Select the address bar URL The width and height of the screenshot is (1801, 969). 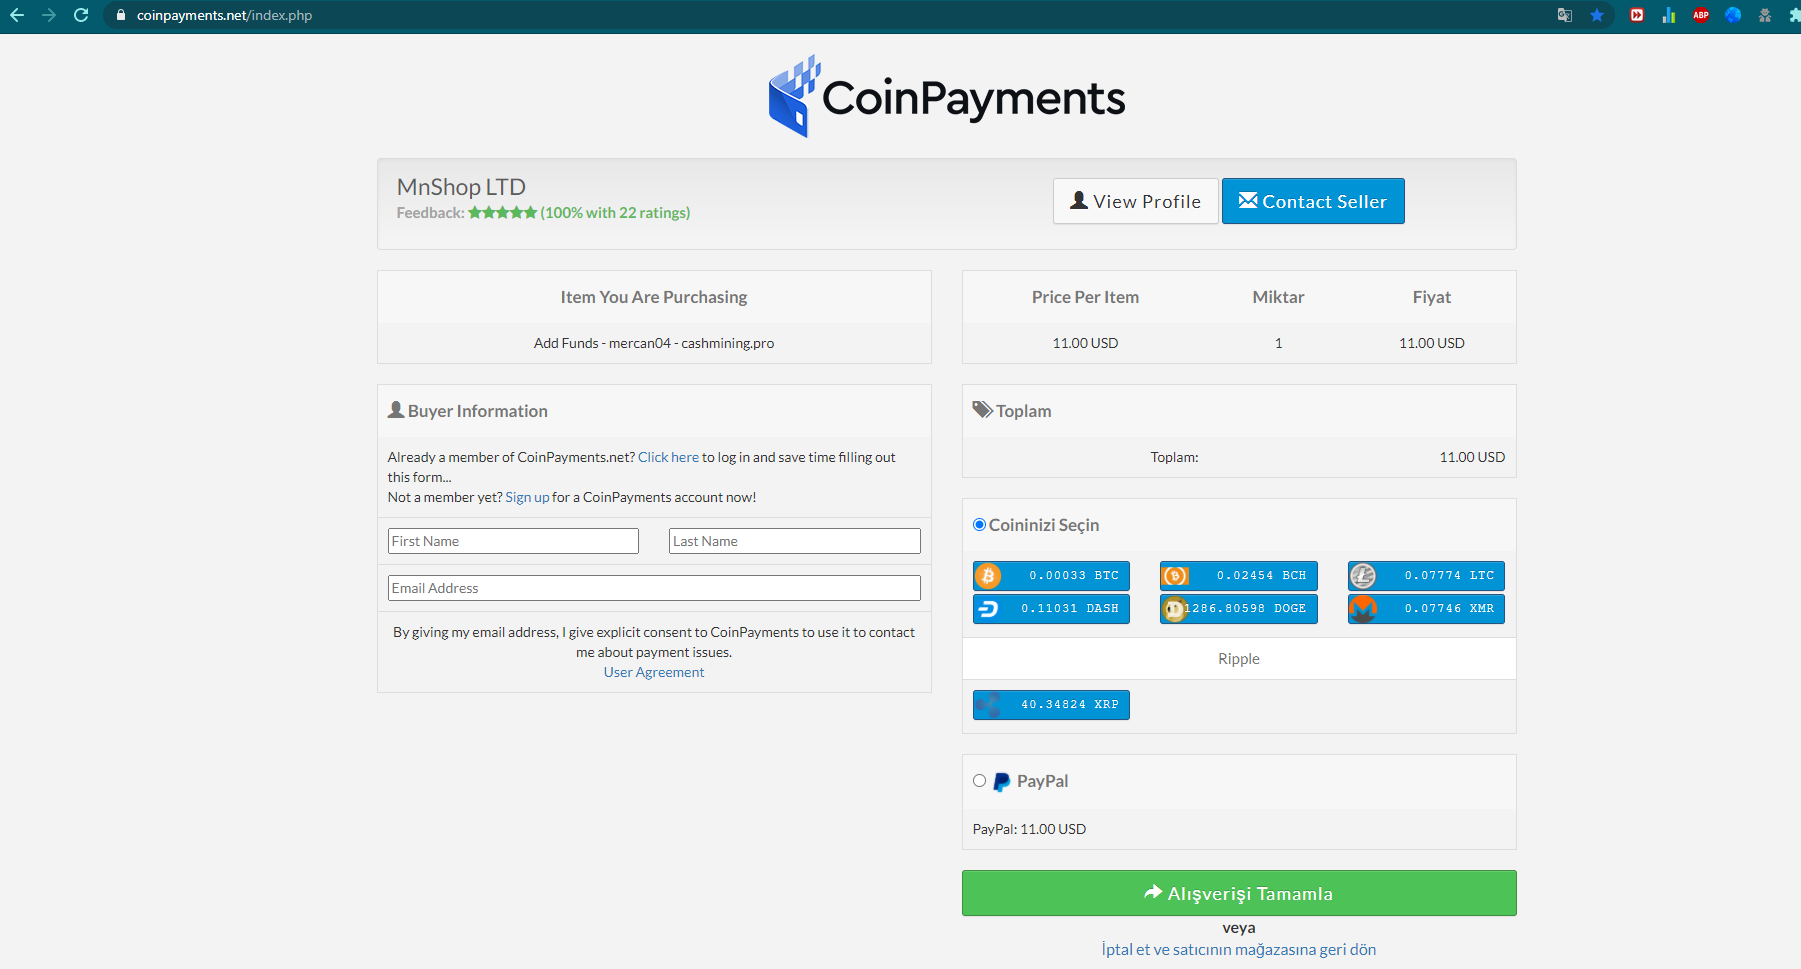pyautogui.click(x=224, y=15)
